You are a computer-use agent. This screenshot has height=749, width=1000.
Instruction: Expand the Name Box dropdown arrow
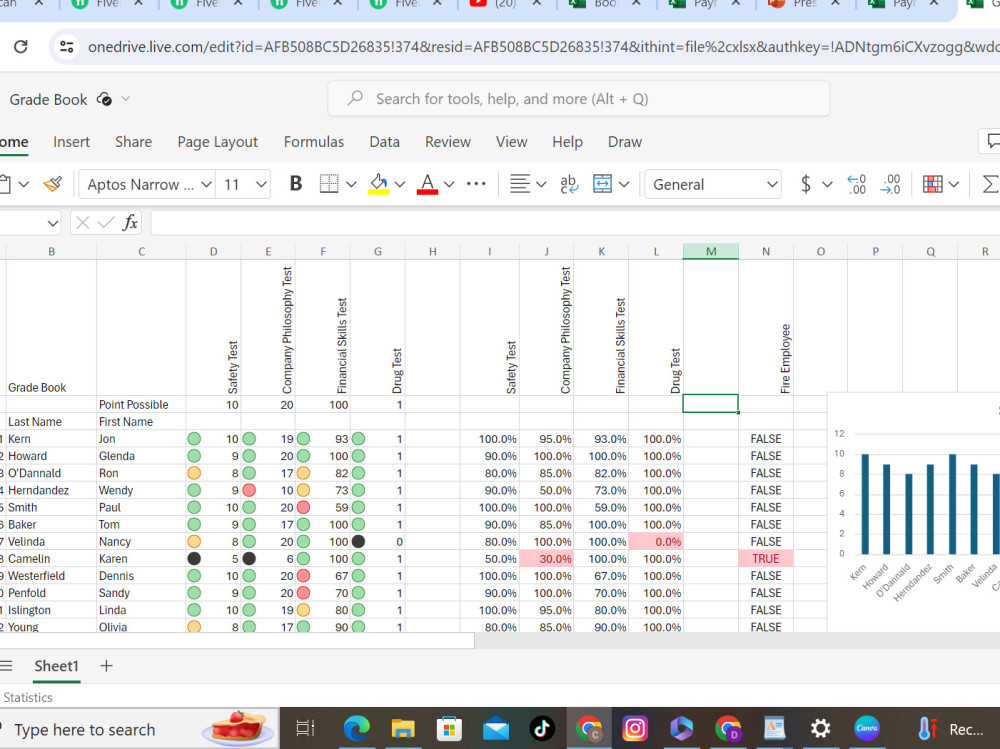(52, 223)
